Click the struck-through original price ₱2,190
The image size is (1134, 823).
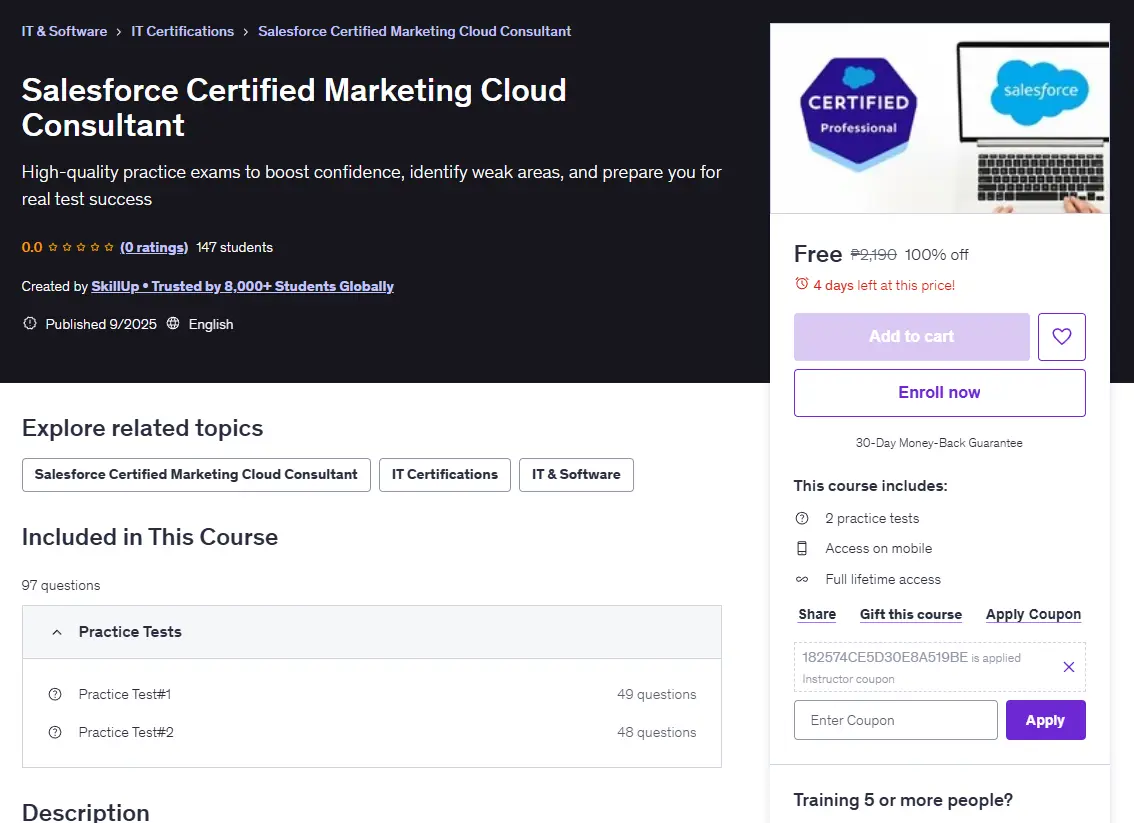pyautogui.click(x=873, y=255)
